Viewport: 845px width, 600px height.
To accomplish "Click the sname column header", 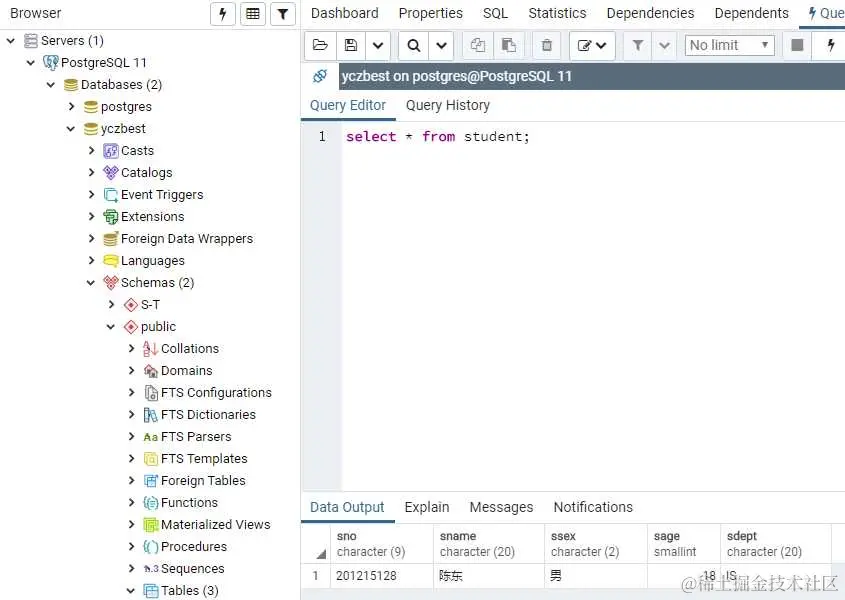I will pyautogui.click(x=489, y=544).
